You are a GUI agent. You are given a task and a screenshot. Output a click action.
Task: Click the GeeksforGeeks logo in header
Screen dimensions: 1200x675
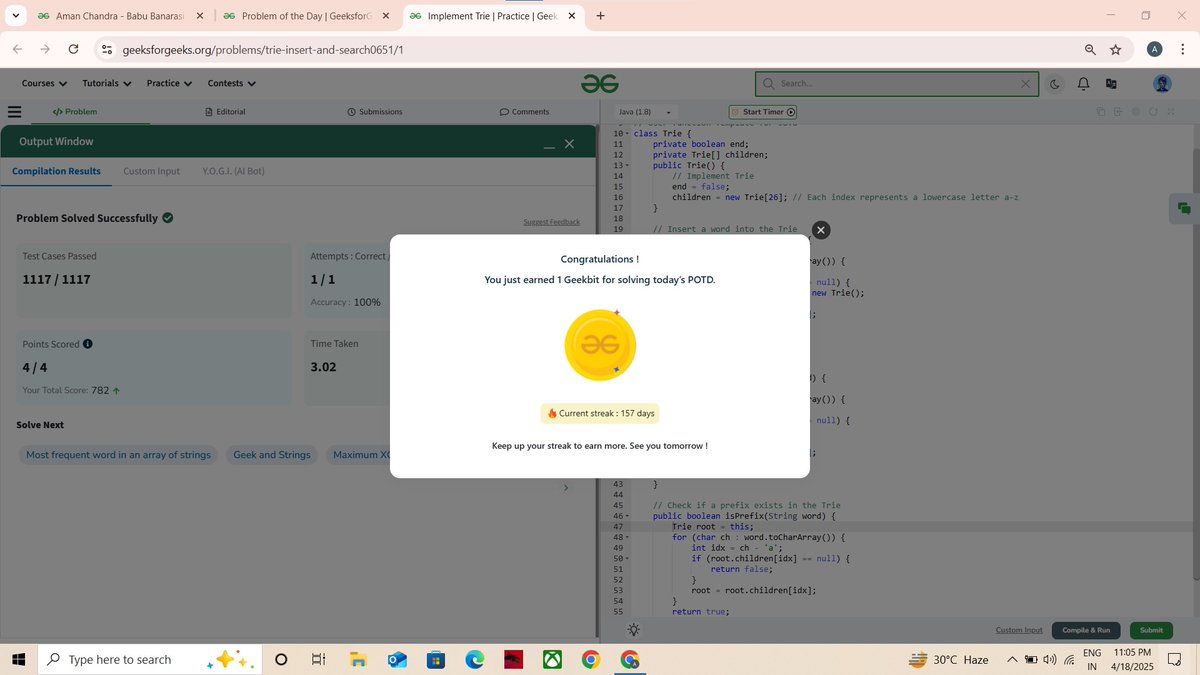click(x=601, y=83)
